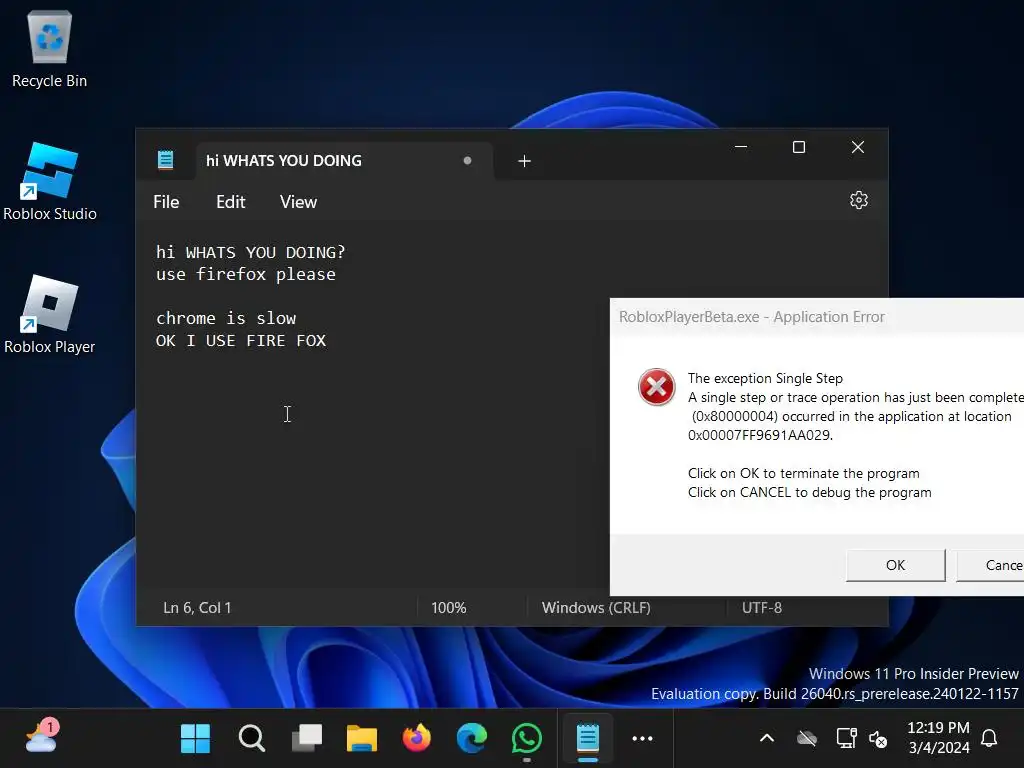
Task: Open taskbar Search
Action: tap(251, 739)
